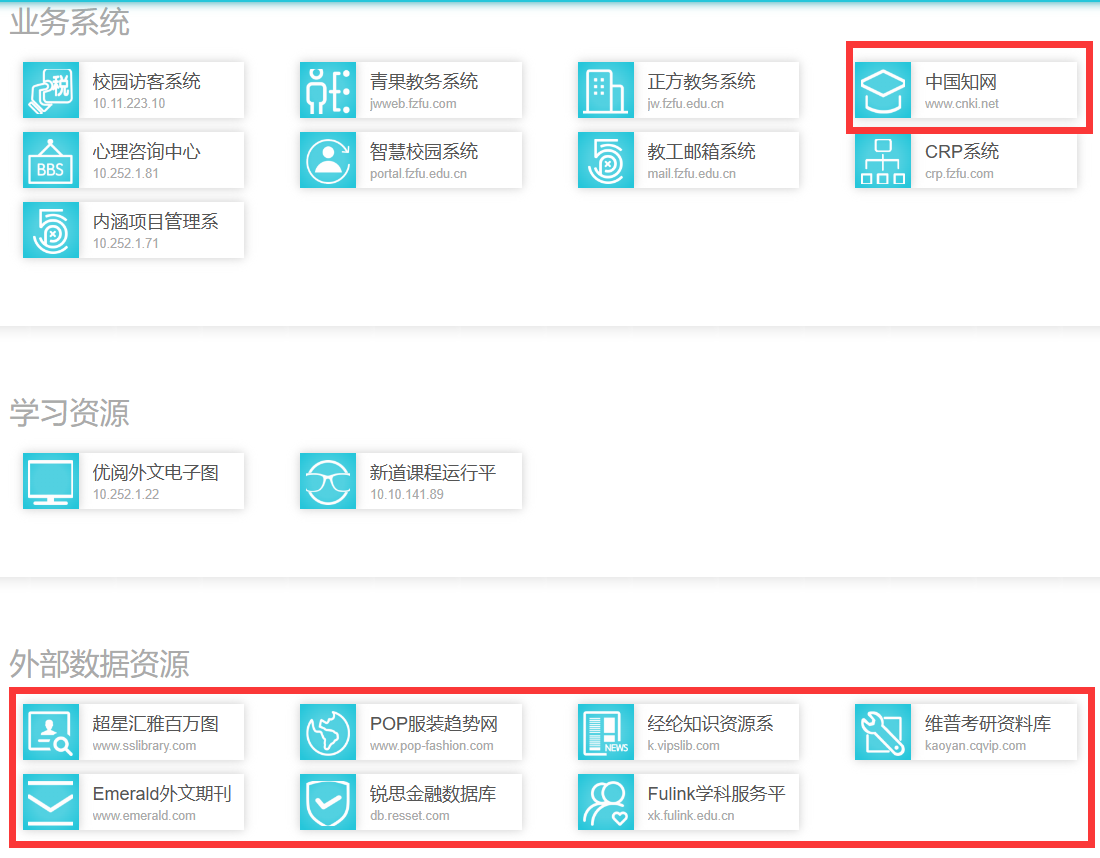Screen dimensions: 1100x858
Task: Open the 中国知网 graduation cap icon
Action: (x=883, y=90)
